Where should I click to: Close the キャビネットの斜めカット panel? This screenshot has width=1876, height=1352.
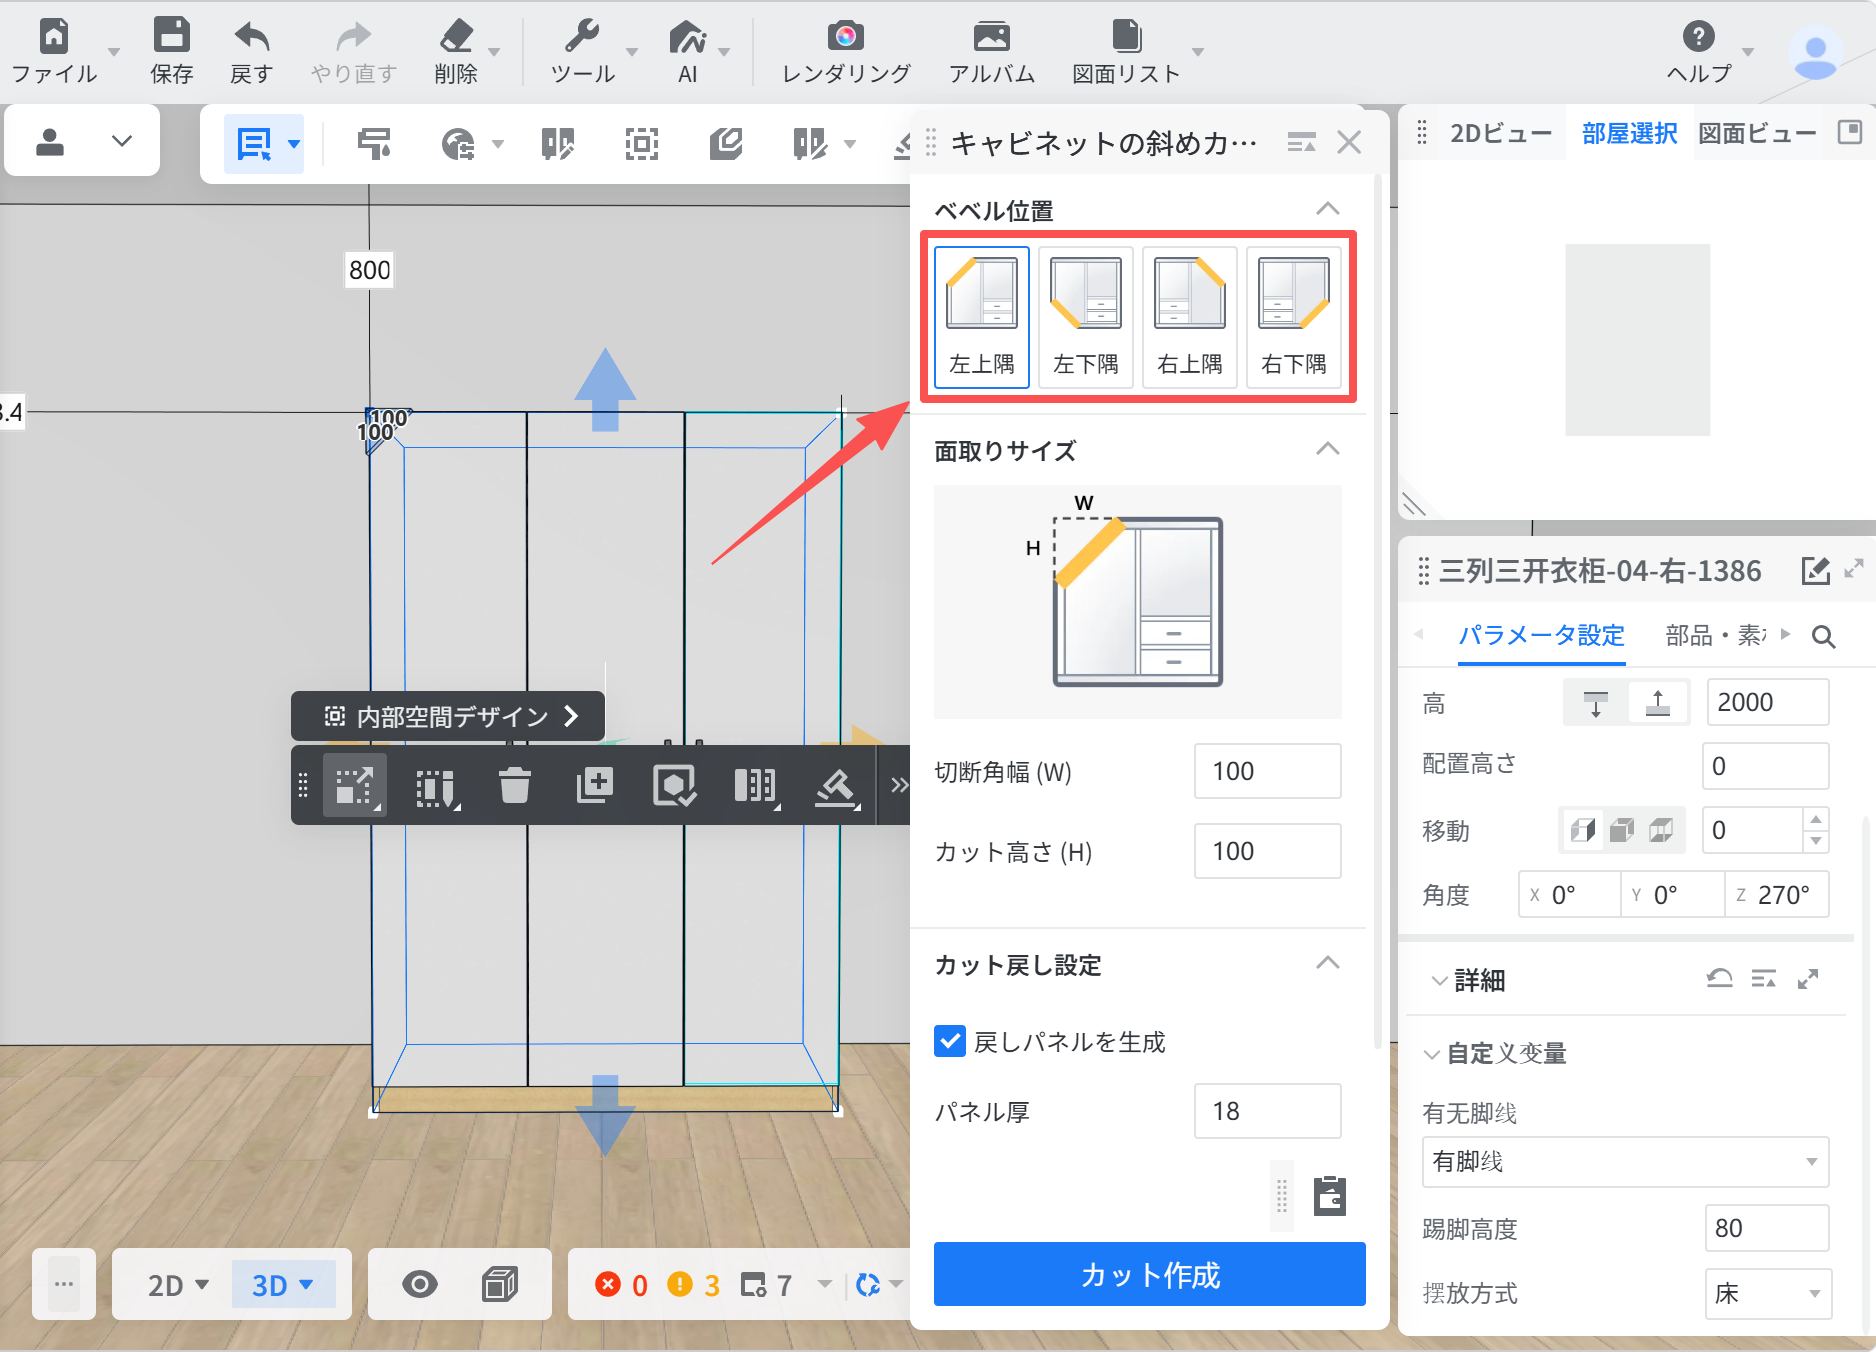click(x=1349, y=143)
